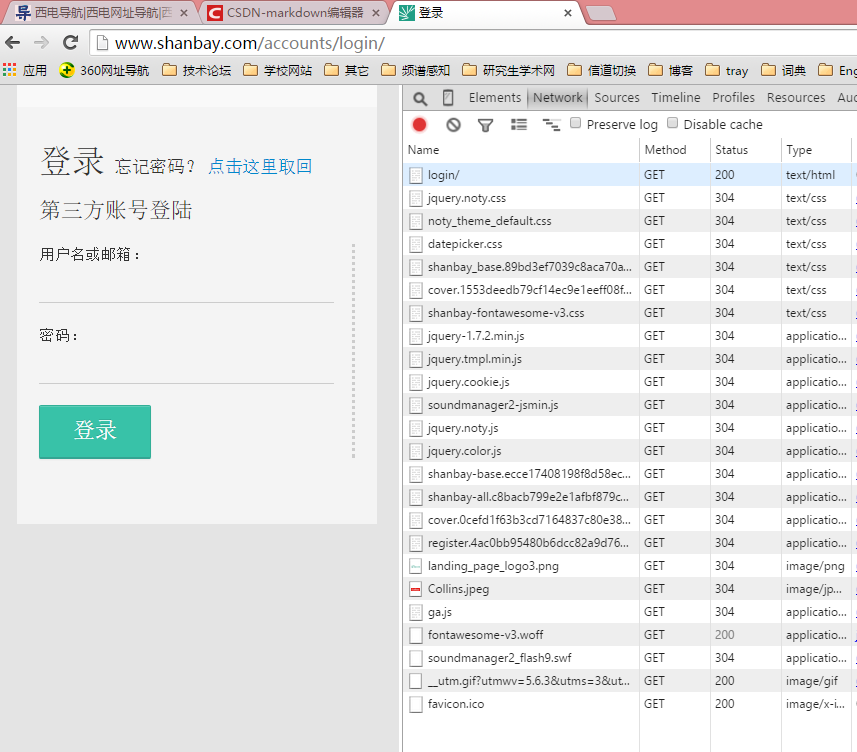Viewport: 857px width, 752px height.
Task: Expand the 研究生学术网 bookmark folder
Action: (x=508, y=71)
